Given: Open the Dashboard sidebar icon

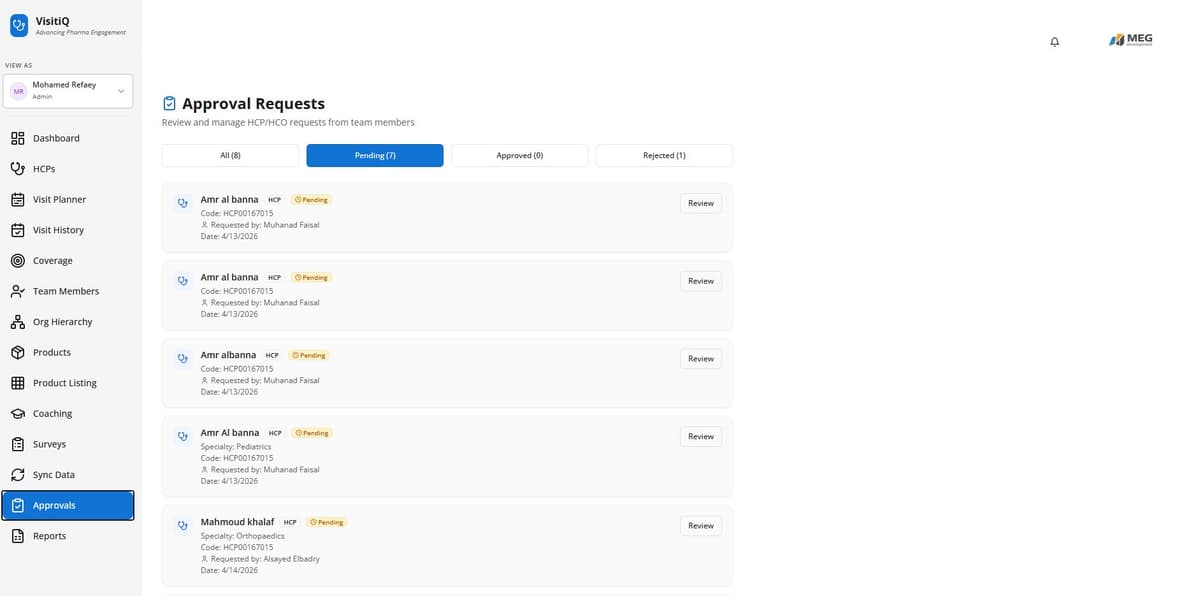Looking at the screenshot, I should (17, 138).
